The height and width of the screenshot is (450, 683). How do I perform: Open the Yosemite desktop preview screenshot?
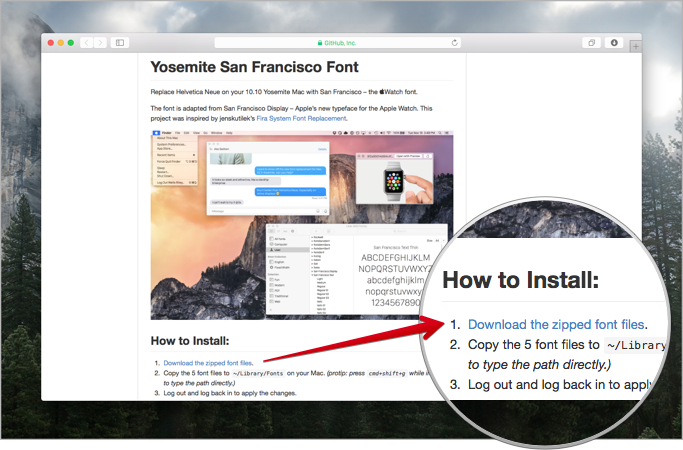click(302, 225)
